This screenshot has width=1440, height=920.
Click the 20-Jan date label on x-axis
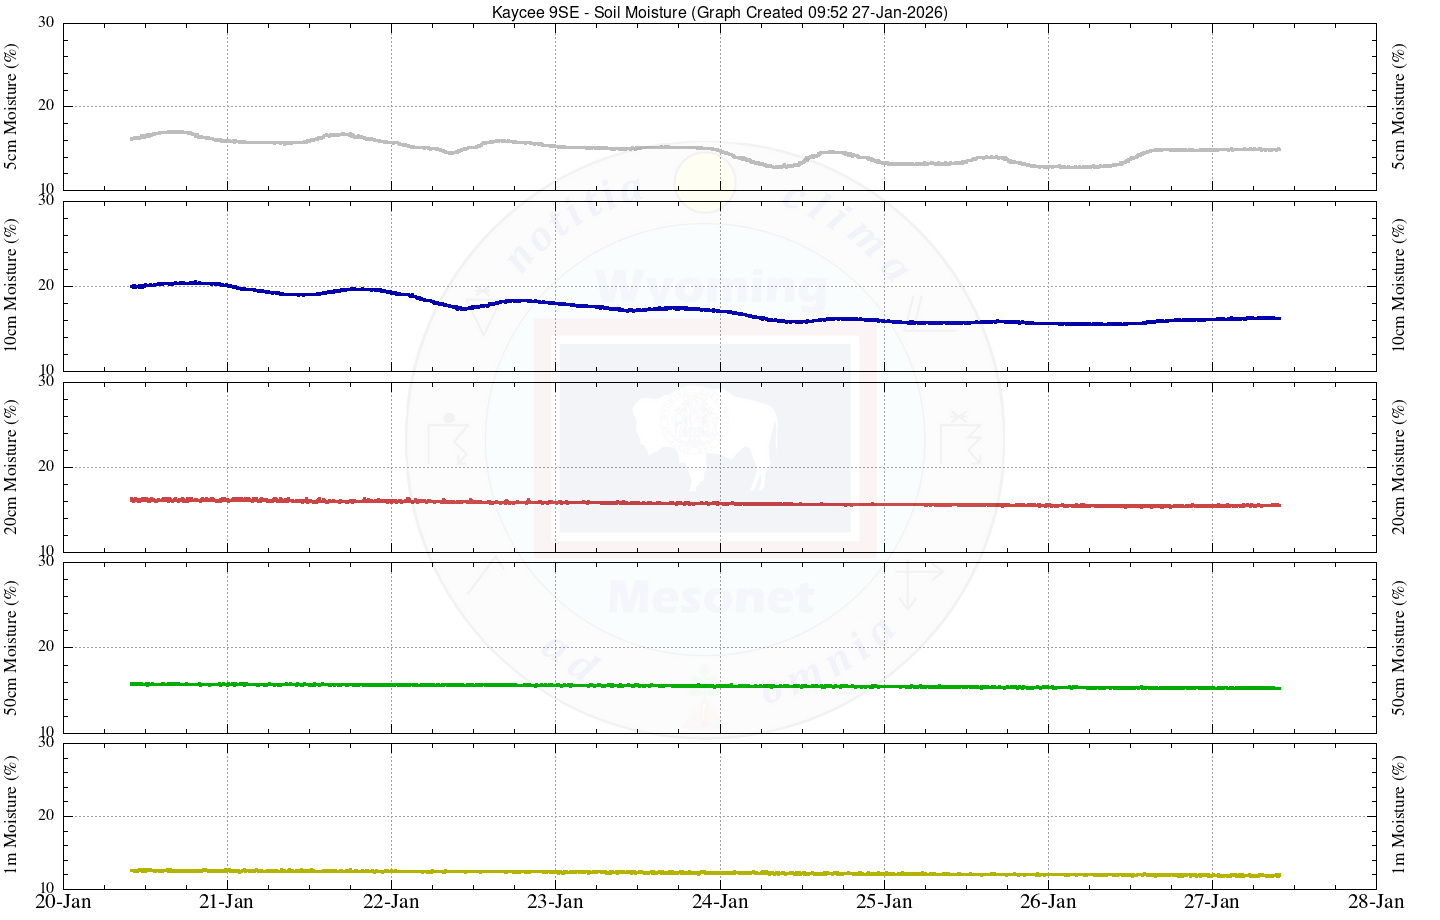pyautogui.click(x=63, y=902)
